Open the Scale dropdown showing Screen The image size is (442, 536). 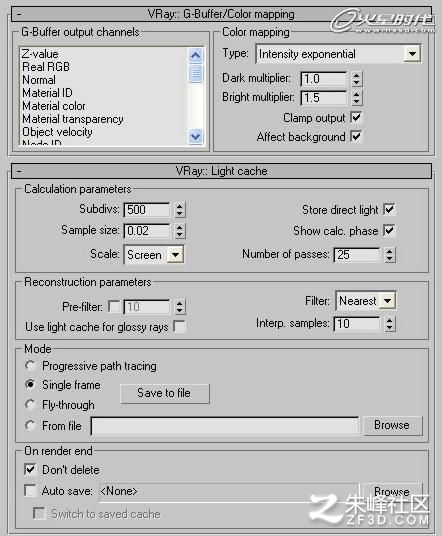[x=175, y=255]
